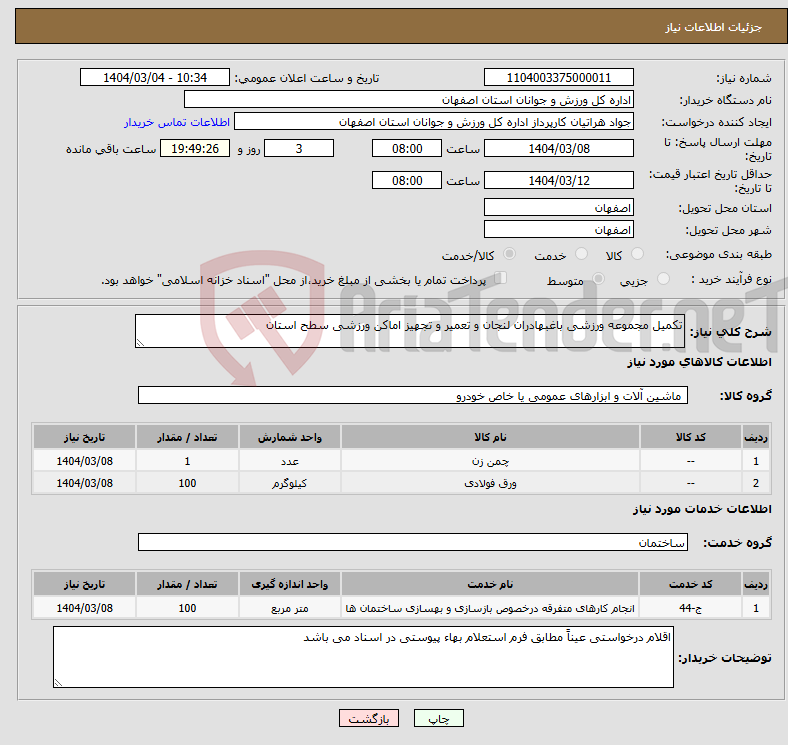This screenshot has width=788, height=745.
Task: Click the announcement date field 1404/03/04 - 10:34
Action: (x=155, y=78)
